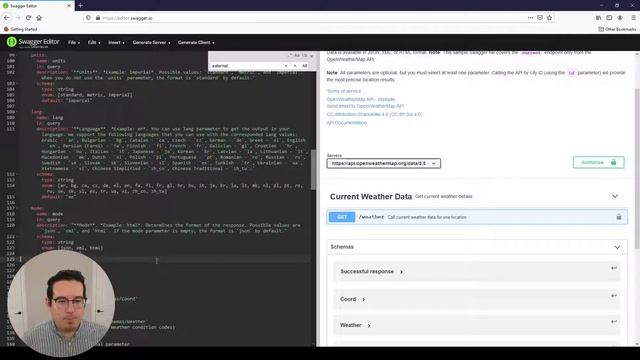Open the Generate Client menu
Screen dimensions: 640x360
[196, 42]
